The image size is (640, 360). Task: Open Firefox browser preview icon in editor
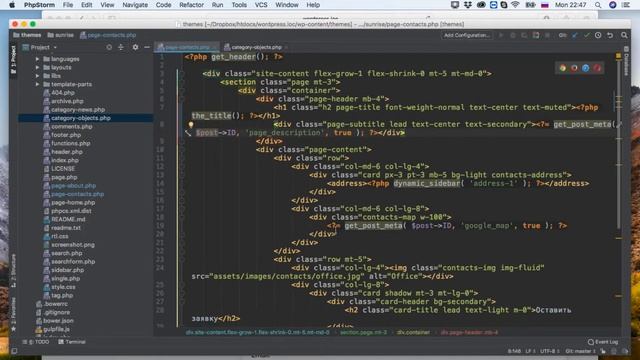pyautogui.click(x=574, y=68)
